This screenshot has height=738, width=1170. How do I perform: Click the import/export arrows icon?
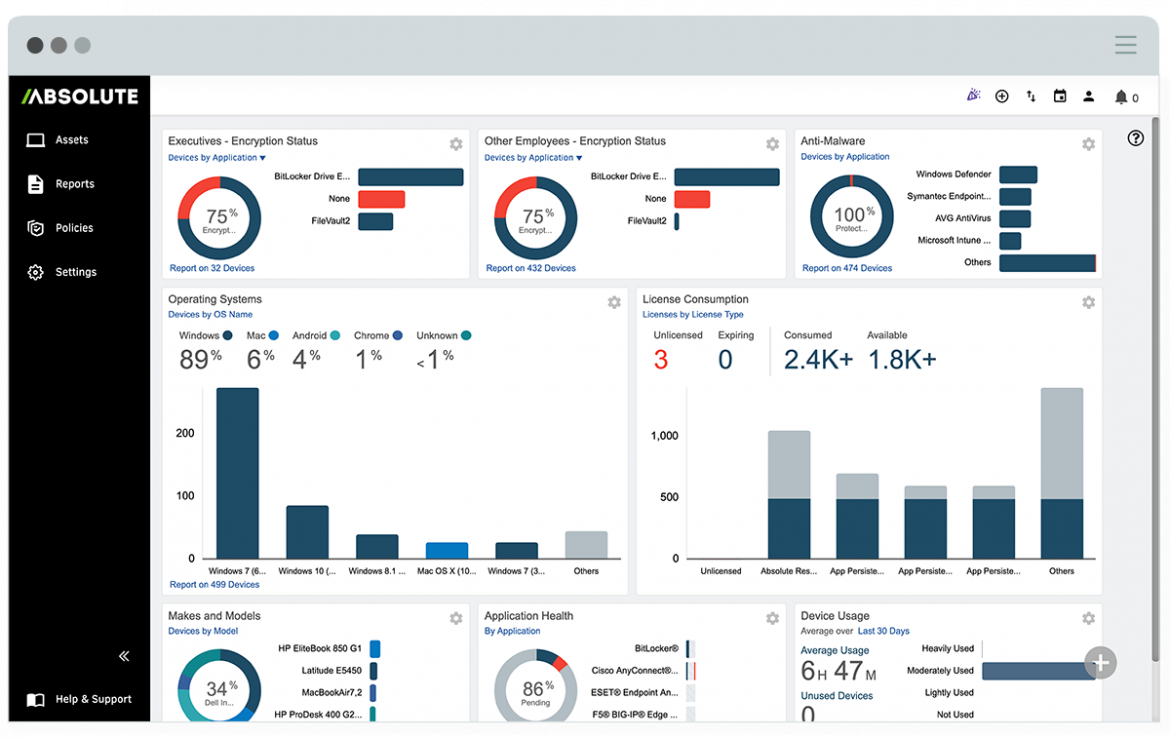(1031, 96)
